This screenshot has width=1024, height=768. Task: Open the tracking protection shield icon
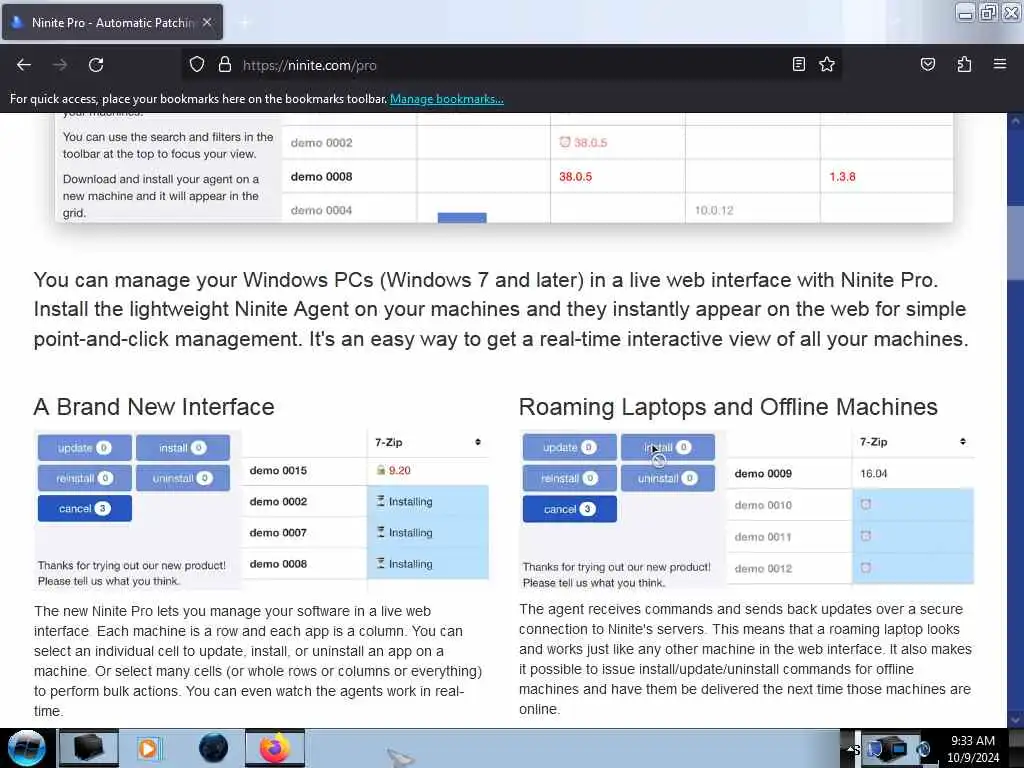tap(197, 65)
